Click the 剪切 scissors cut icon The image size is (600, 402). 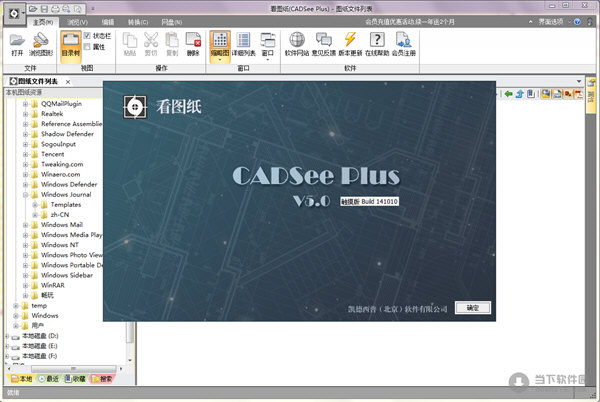pos(151,44)
